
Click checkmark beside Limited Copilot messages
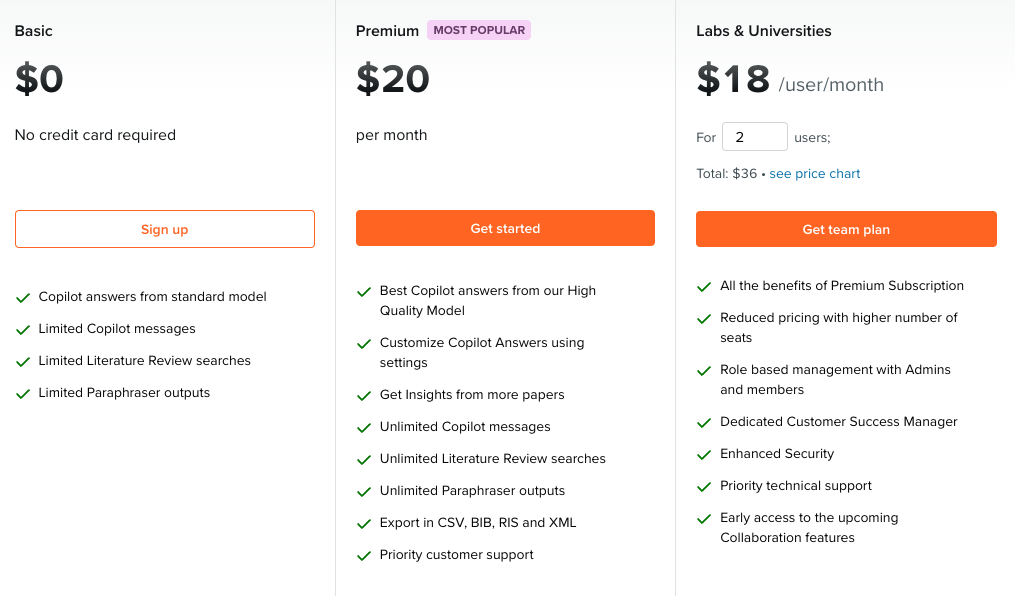click(23, 330)
